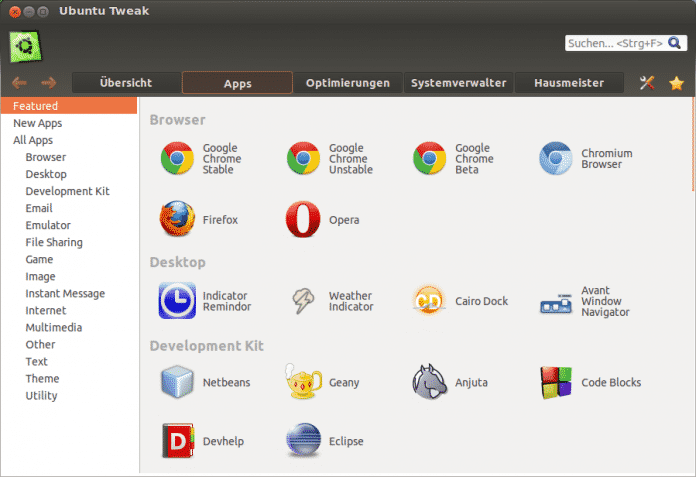Select the Game category

[x=69, y=259]
